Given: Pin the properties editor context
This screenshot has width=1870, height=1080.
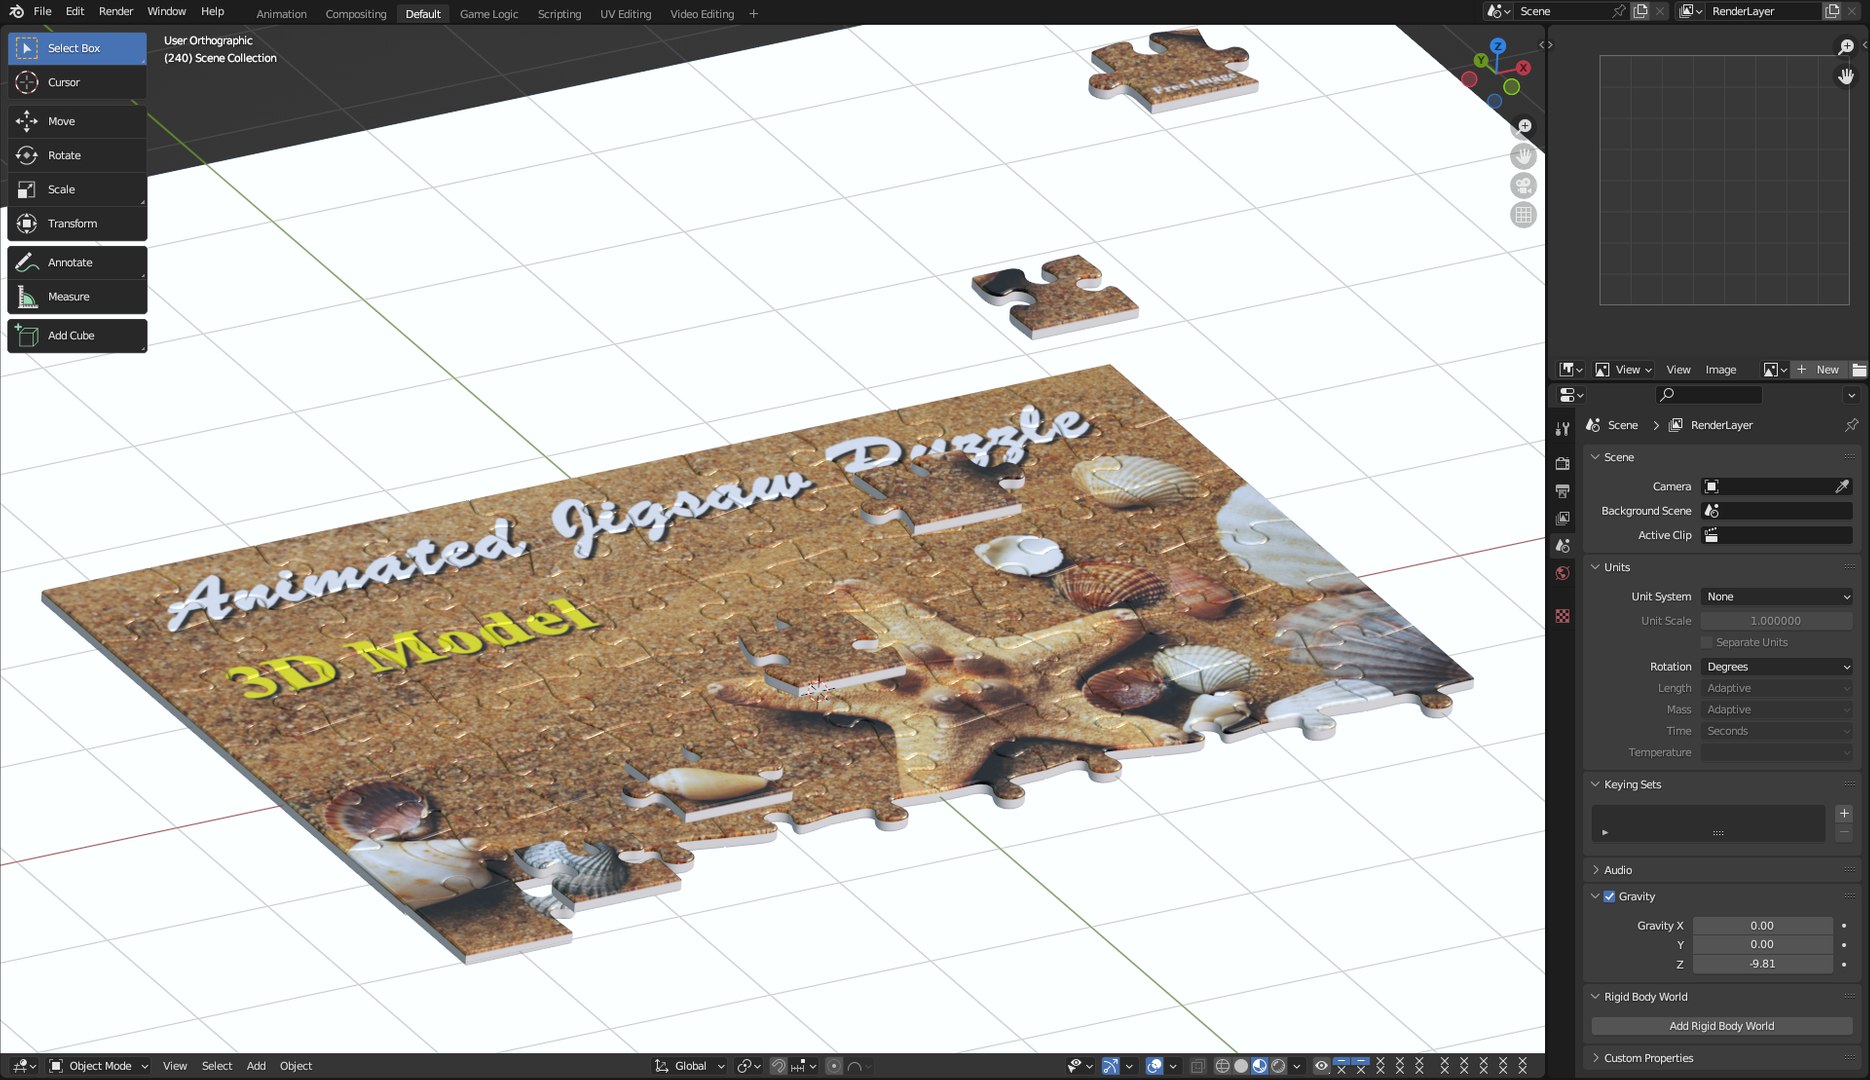Looking at the screenshot, I should 1851,425.
